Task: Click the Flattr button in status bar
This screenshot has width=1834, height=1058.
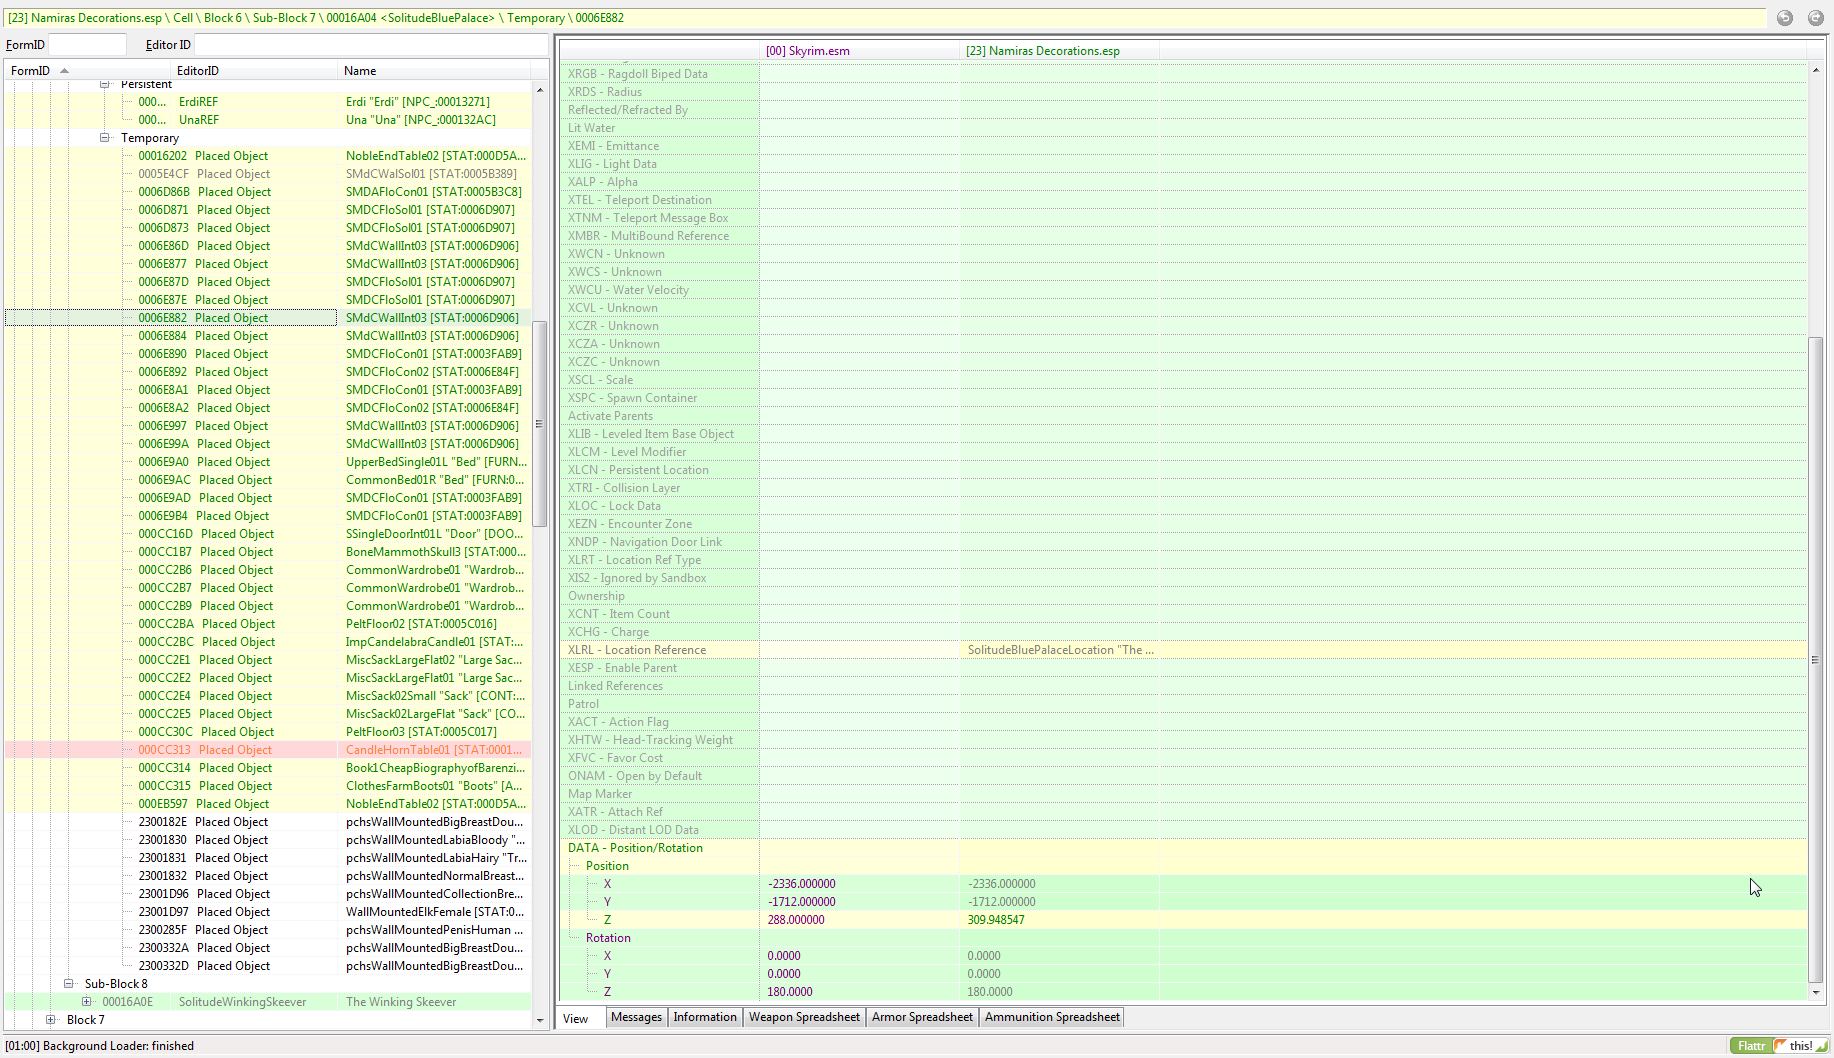Action: coord(1751,1045)
